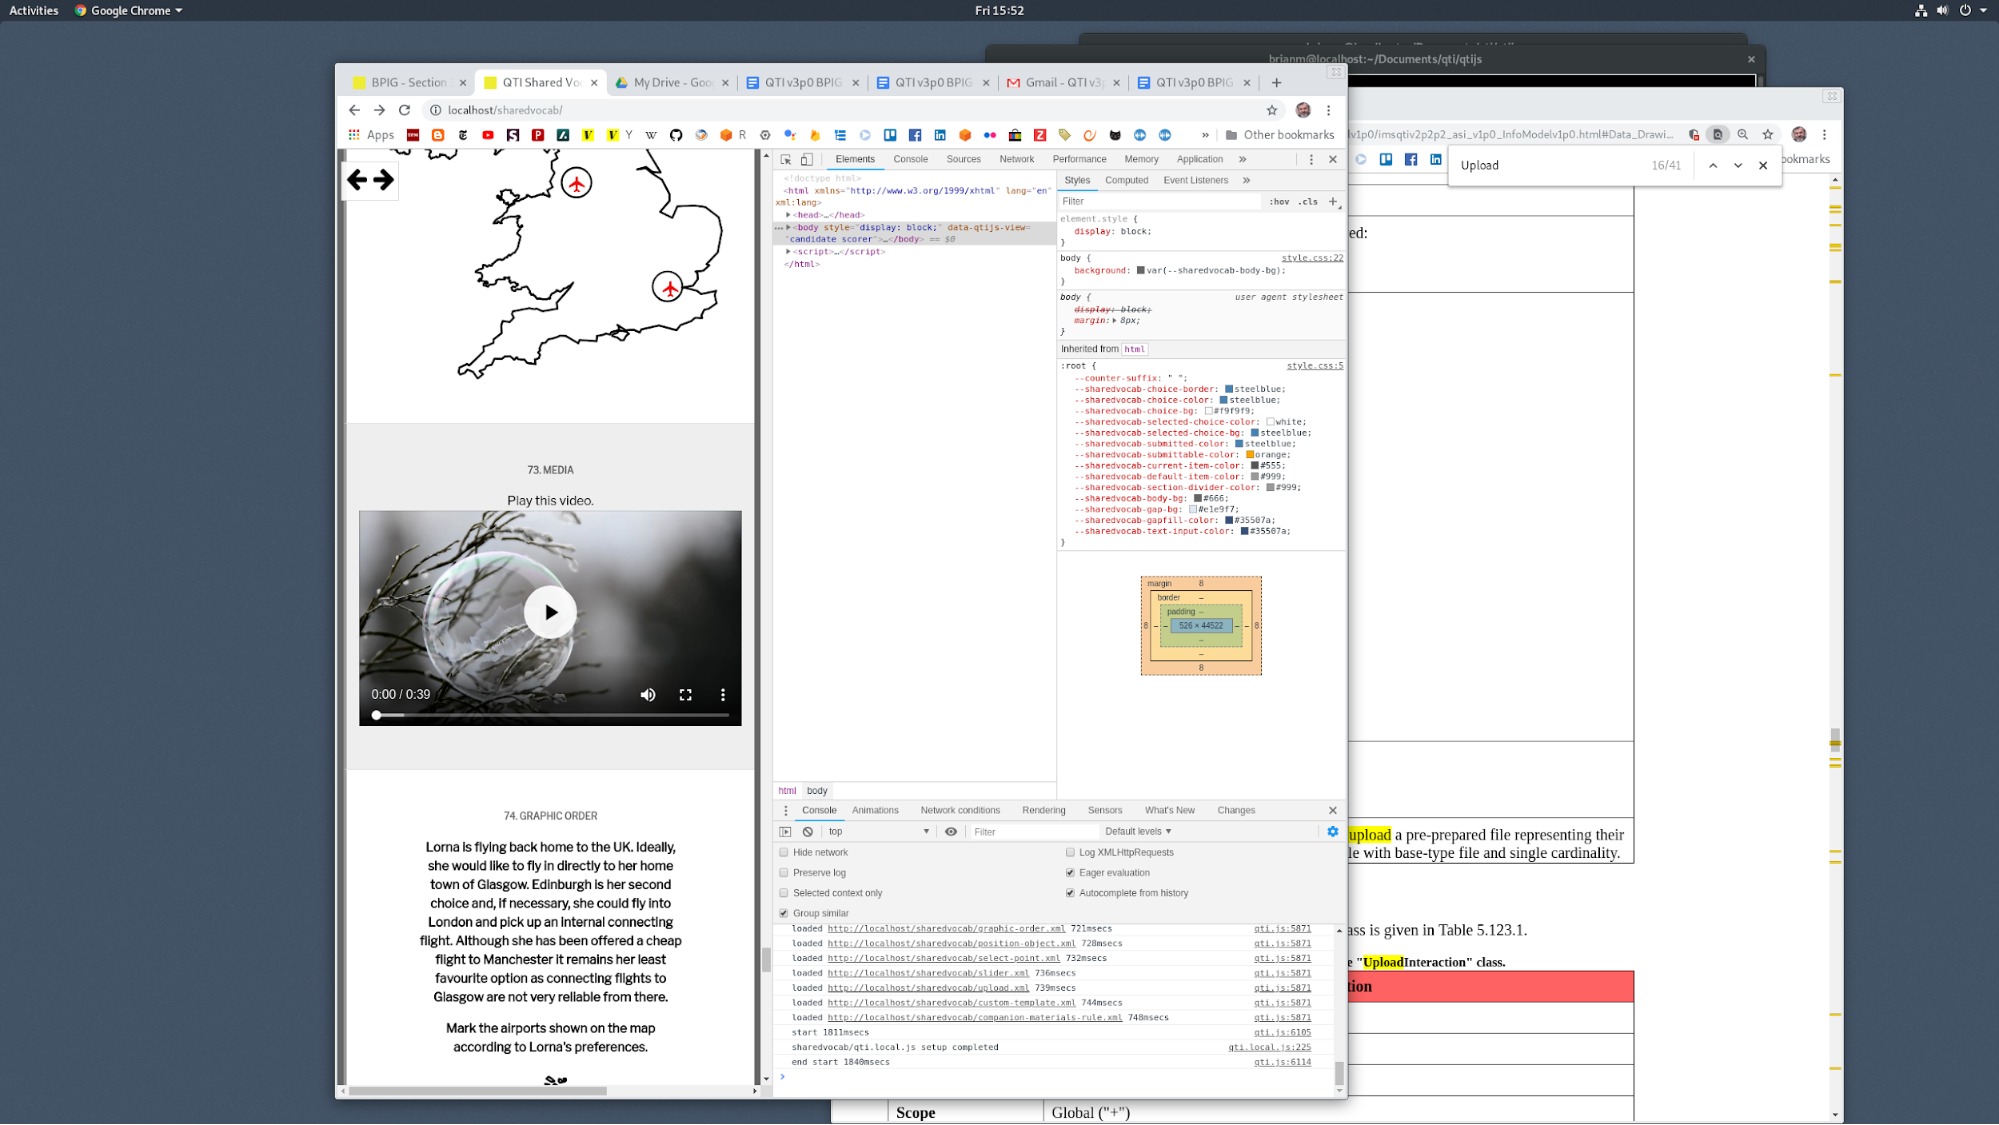Switch to the Network DevTools tab
The width and height of the screenshot is (1999, 1125).
[x=1016, y=160]
